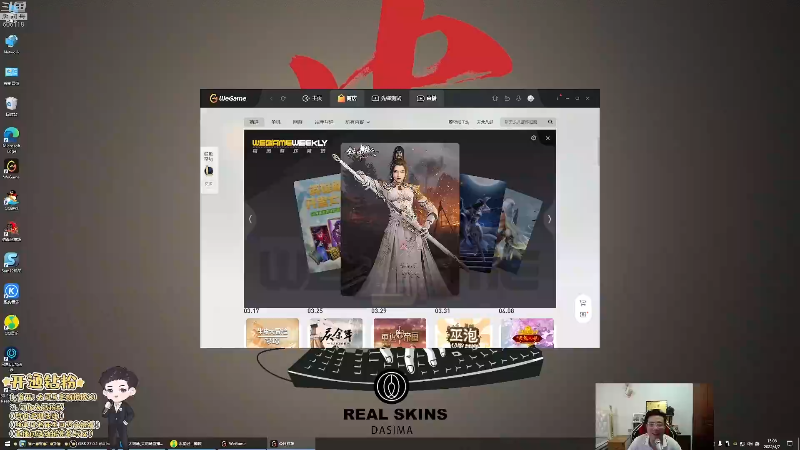Select the 03.25 timeline date
Viewport: 800px width, 450px height.
point(315,311)
